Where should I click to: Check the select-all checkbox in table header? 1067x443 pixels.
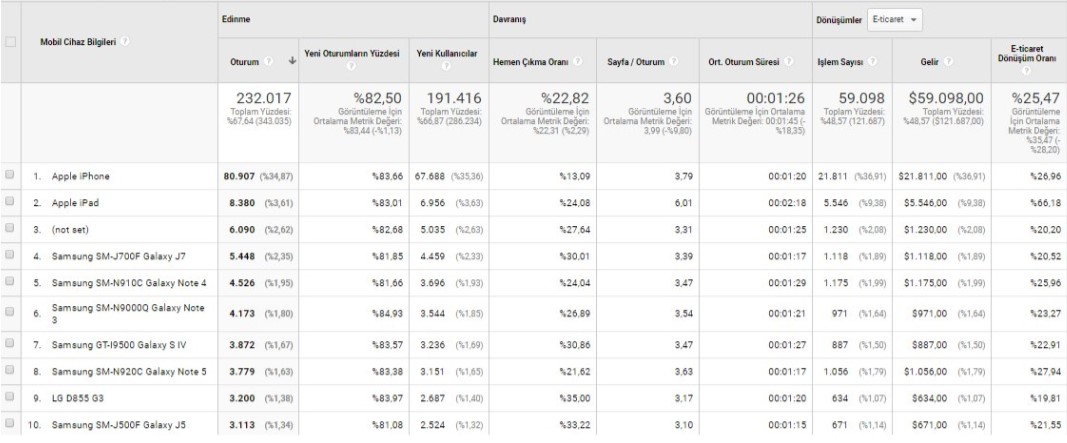coord(10,42)
